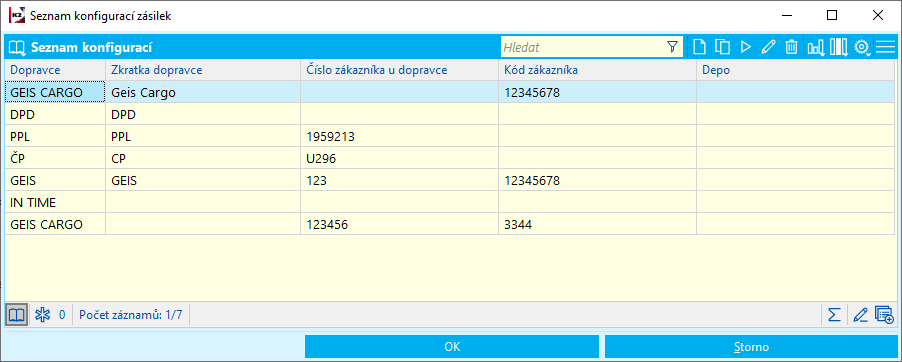Click customer number cell 1959213
Viewport: 902px width, 362px height.
(x=399, y=136)
